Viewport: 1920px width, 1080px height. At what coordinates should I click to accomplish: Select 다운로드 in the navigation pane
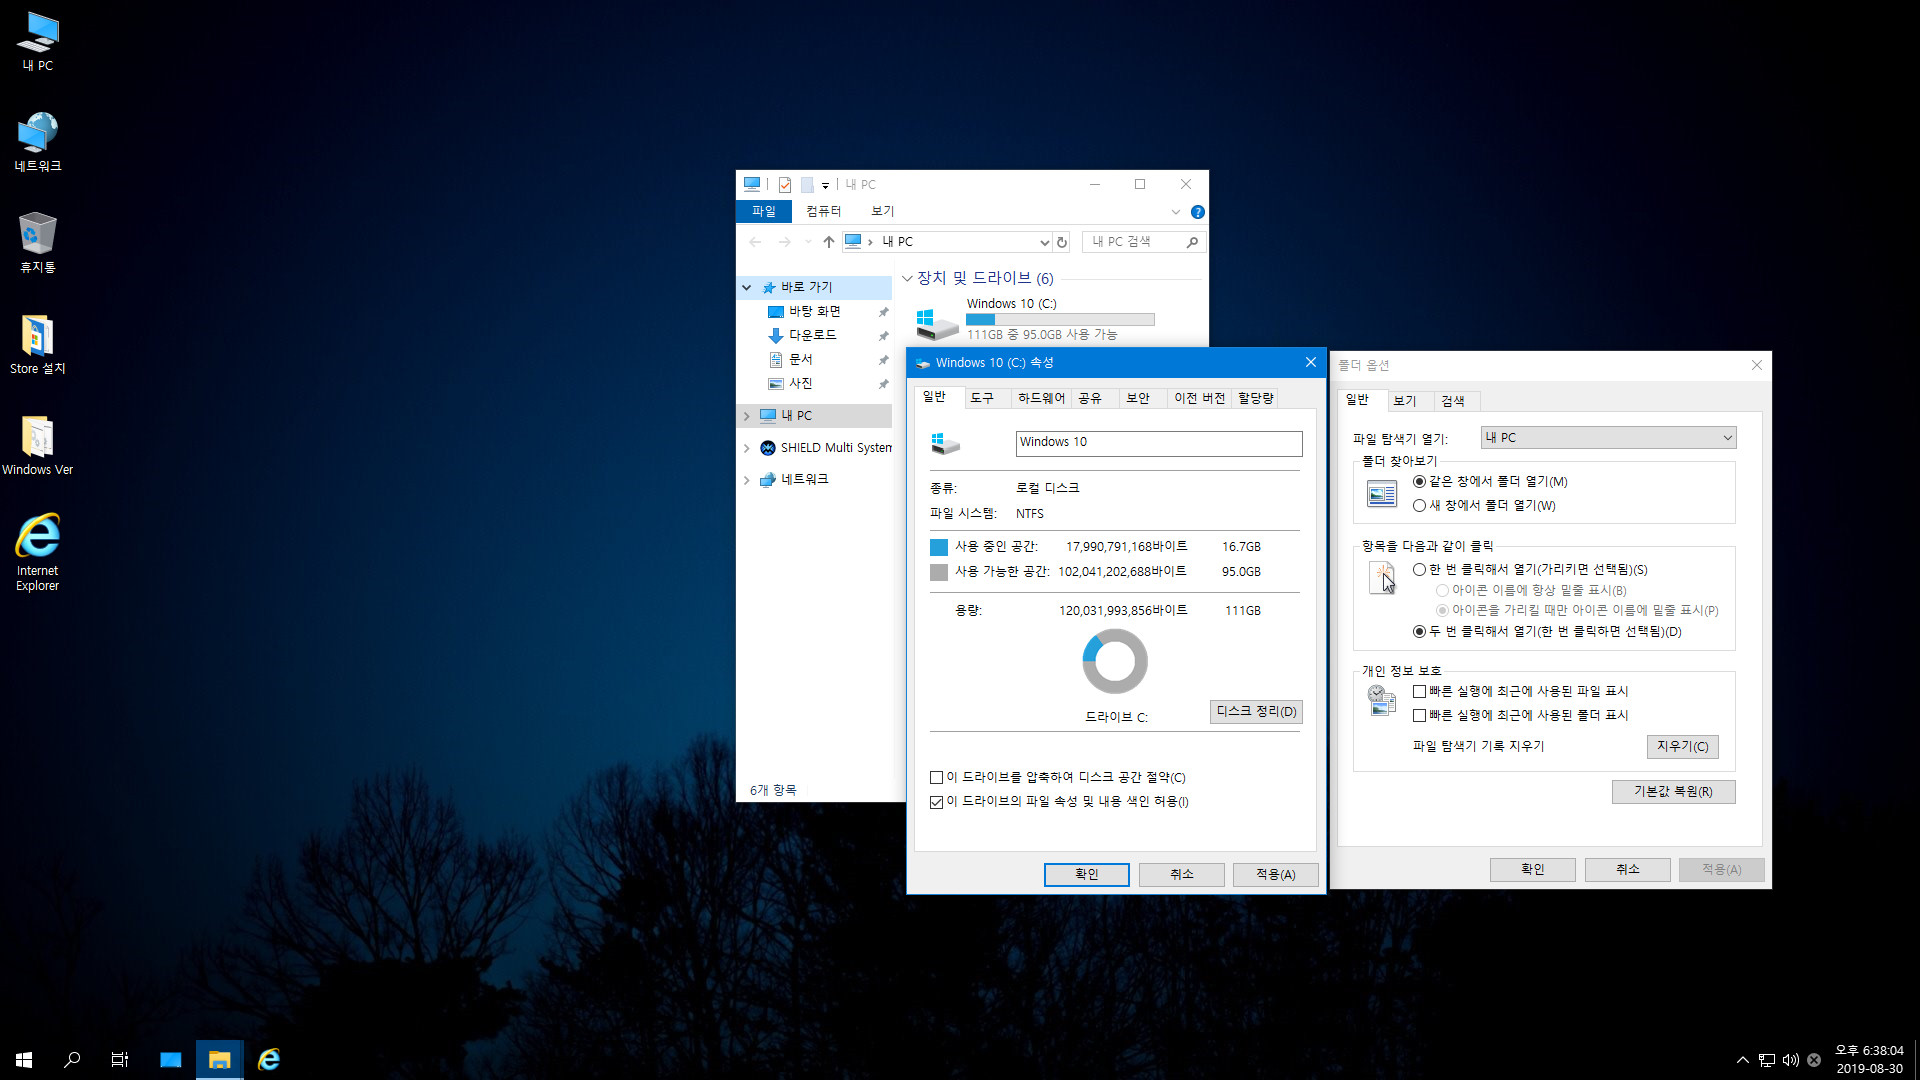[813, 335]
